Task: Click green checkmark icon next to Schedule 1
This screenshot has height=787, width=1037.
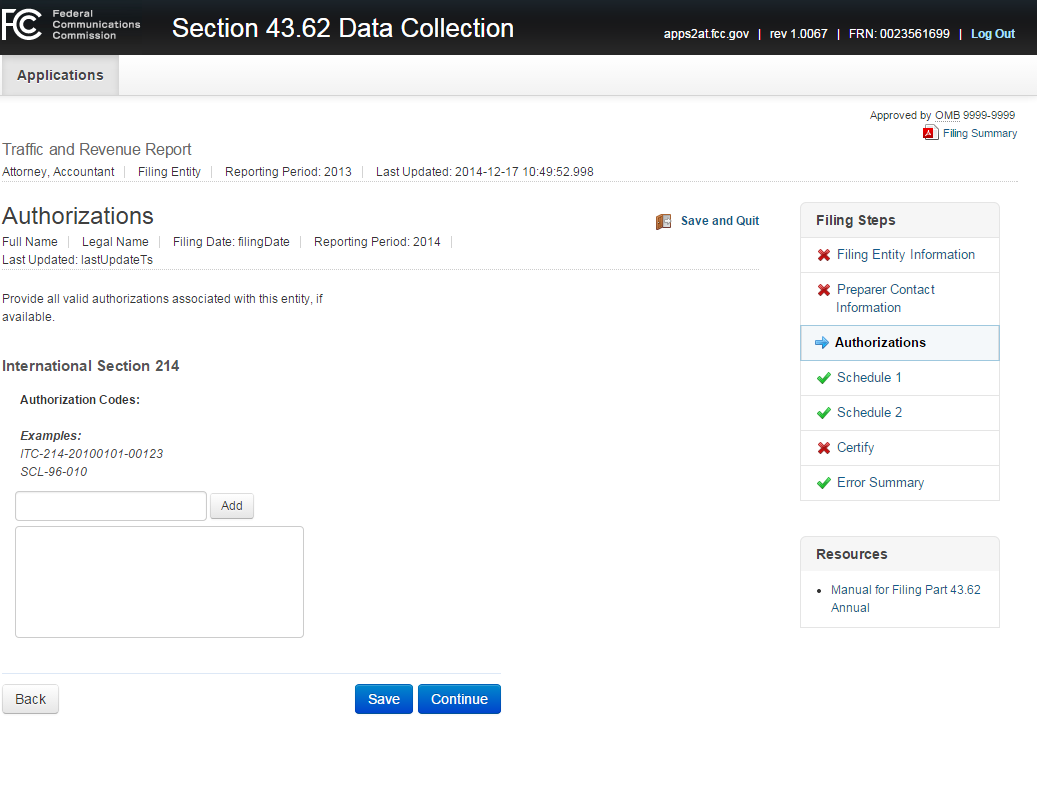Action: point(824,378)
